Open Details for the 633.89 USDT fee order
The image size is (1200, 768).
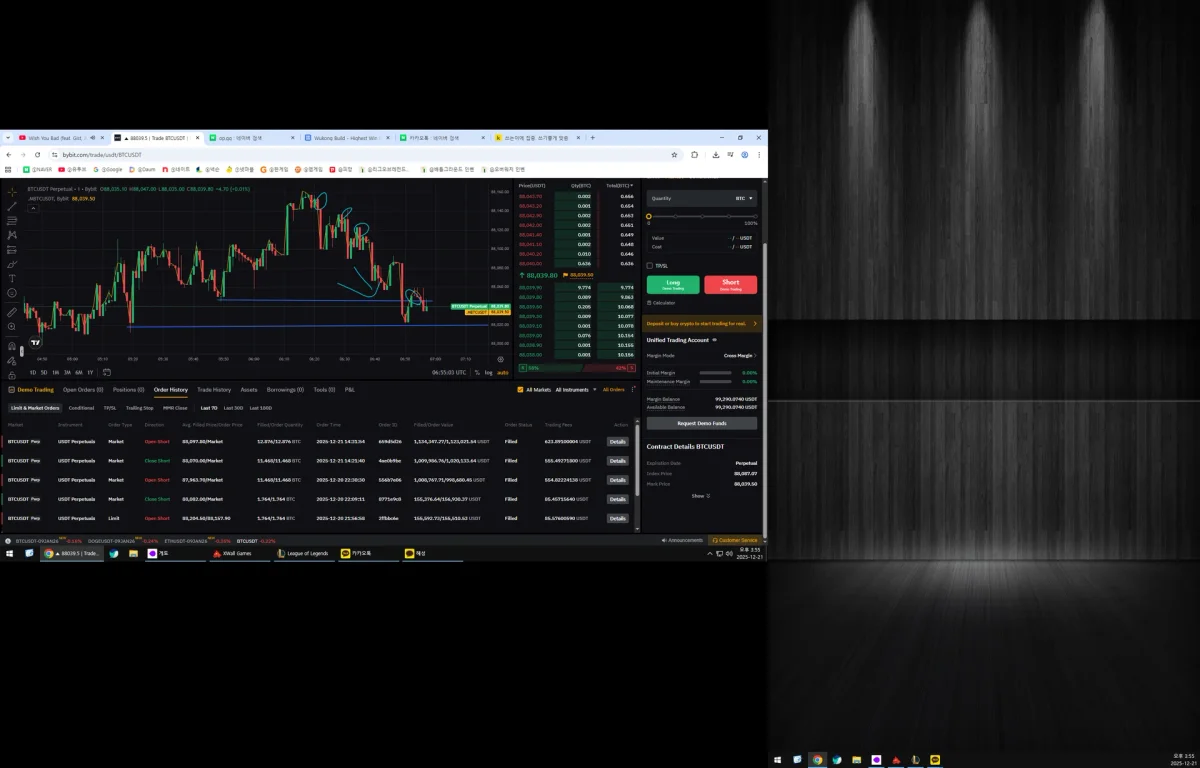click(617, 441)
